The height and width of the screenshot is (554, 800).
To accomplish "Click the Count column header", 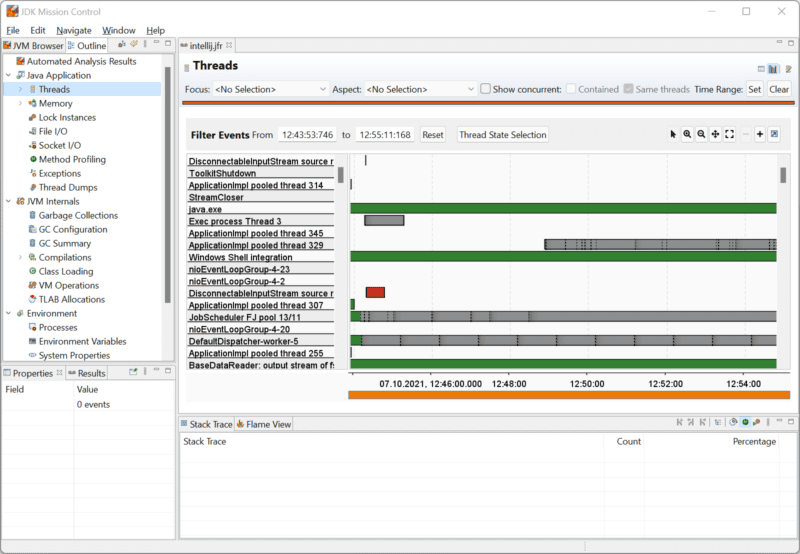I will (x=629, y=441).
